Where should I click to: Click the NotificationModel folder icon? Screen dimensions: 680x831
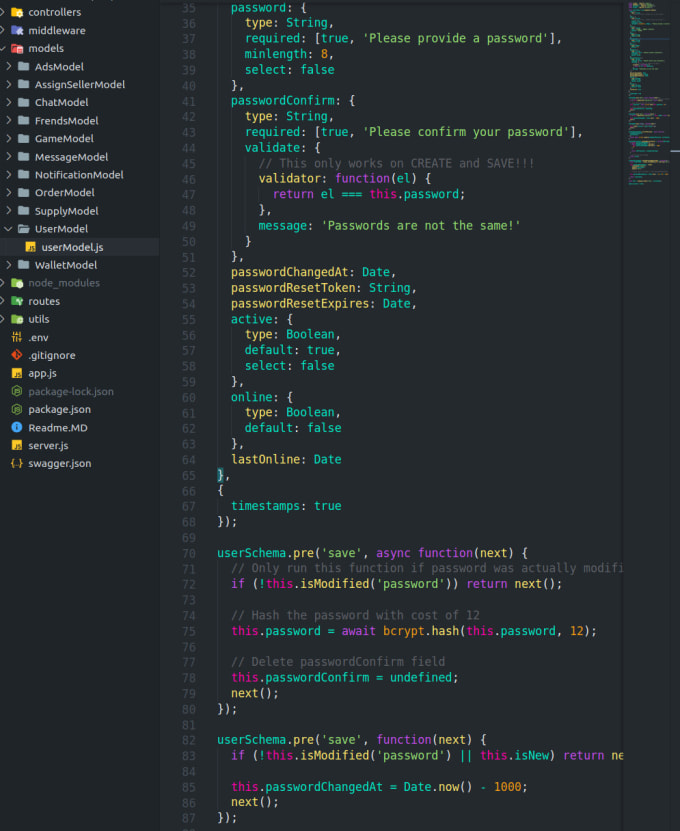(23, 174)
